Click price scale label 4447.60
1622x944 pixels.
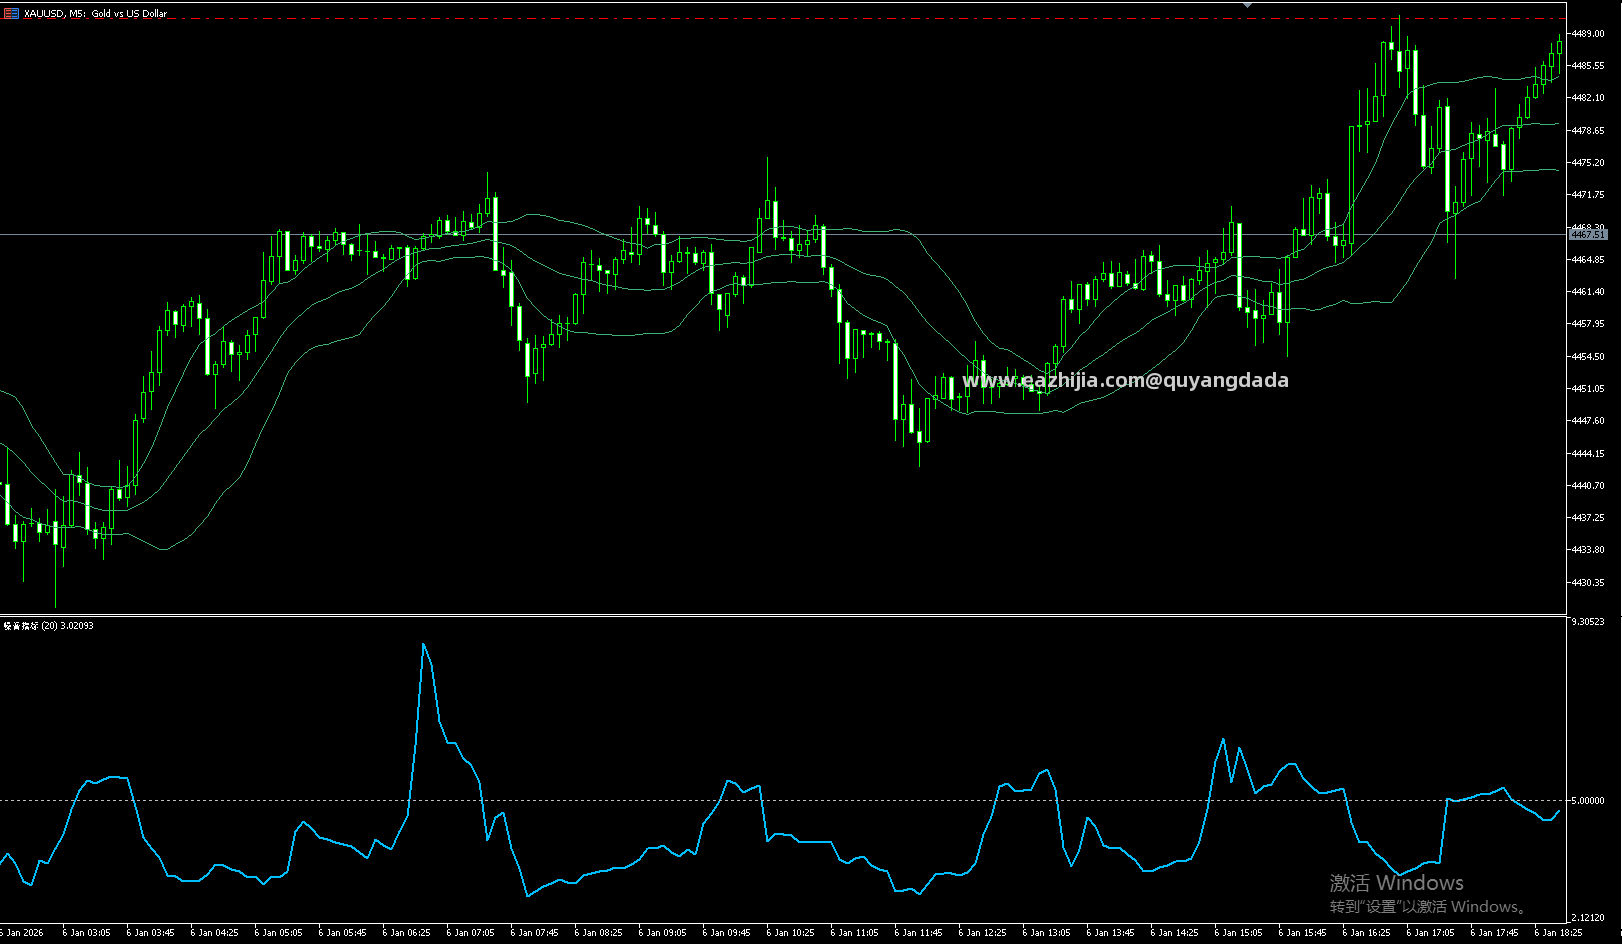[x=1588, y=421]
